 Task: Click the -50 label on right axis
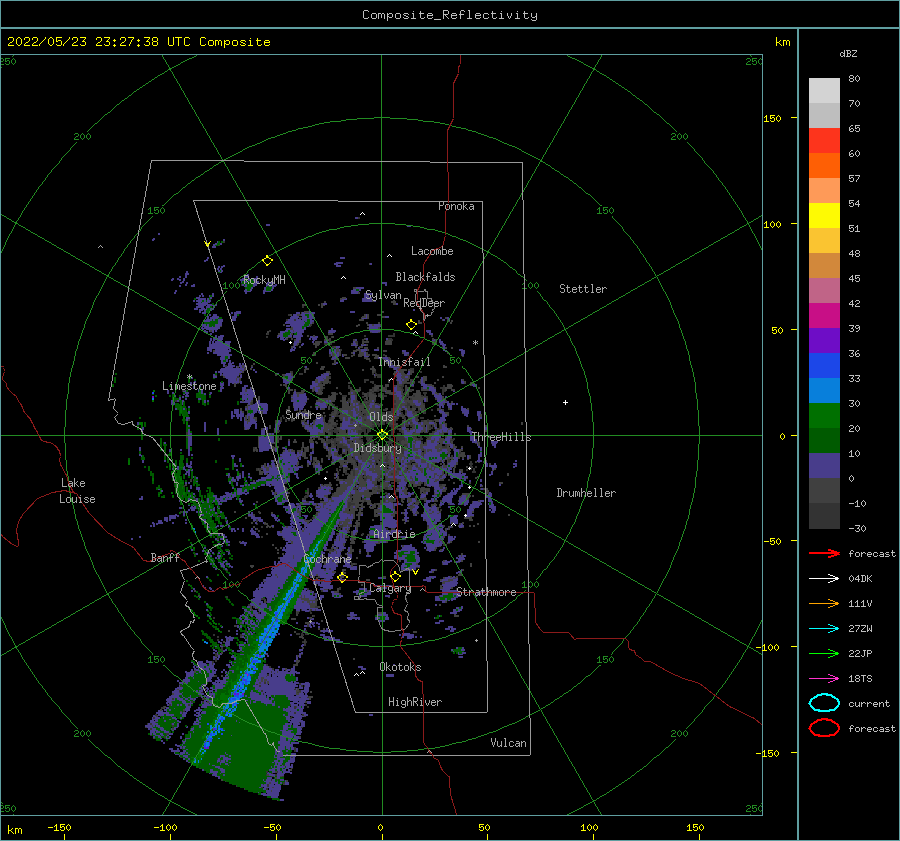(x=773, y=541)
